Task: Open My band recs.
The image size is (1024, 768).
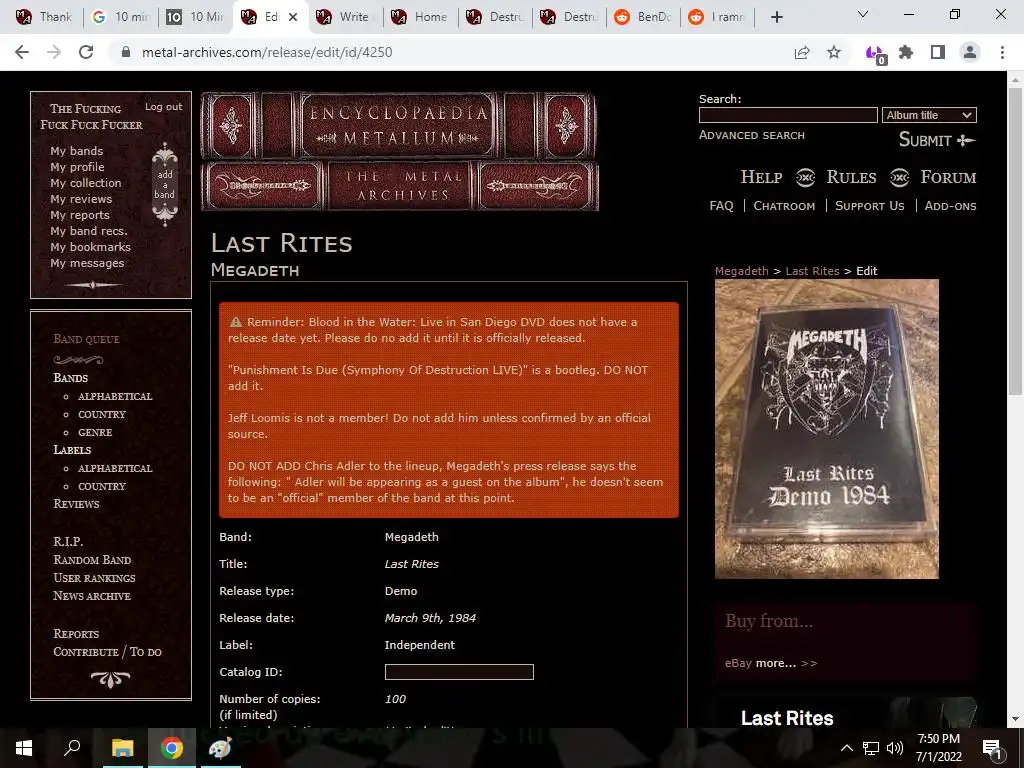Action: 89,231
